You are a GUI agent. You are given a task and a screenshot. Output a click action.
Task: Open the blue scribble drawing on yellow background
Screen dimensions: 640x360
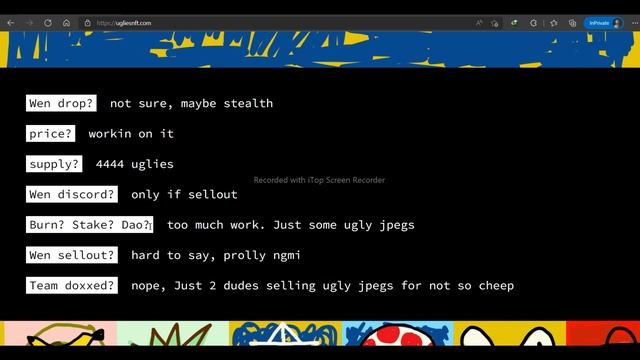pyautogui.click(x=286, y=333)
